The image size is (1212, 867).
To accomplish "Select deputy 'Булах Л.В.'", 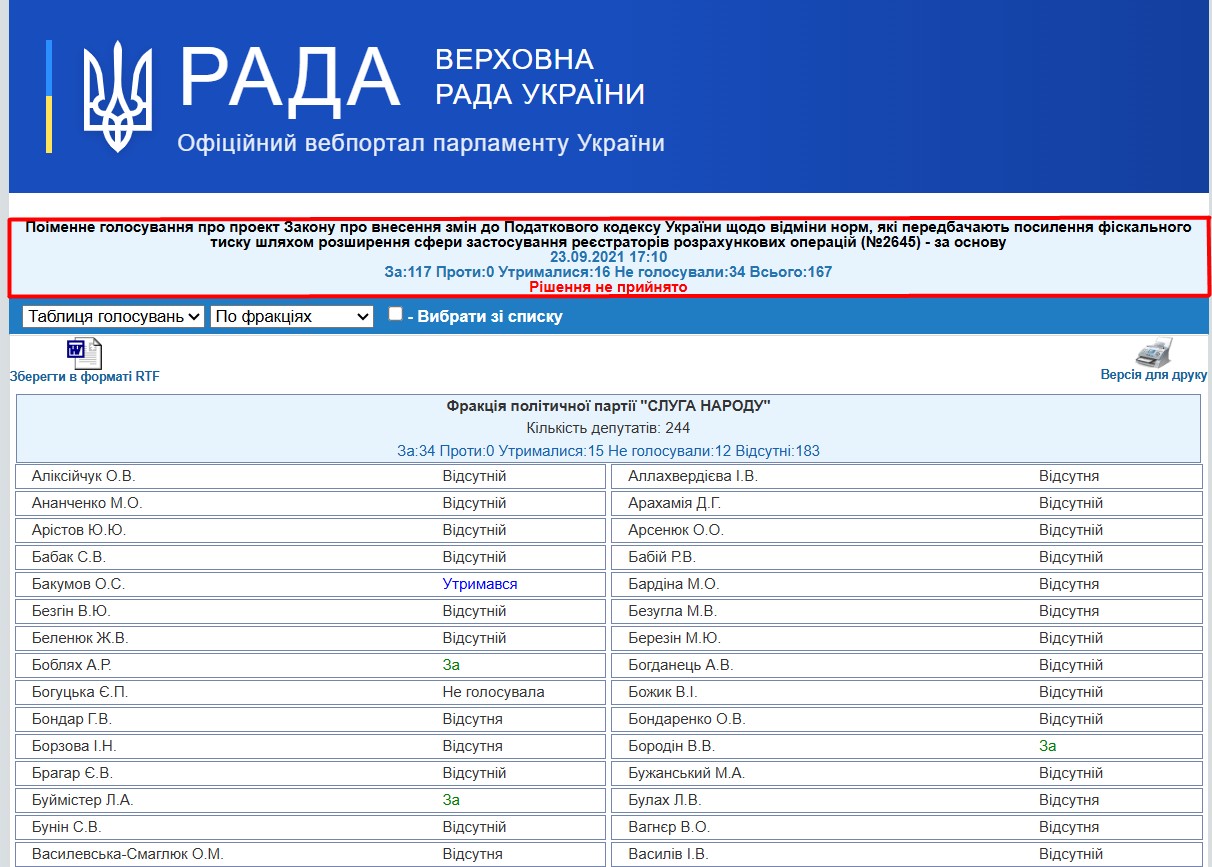I will (665, 800).
